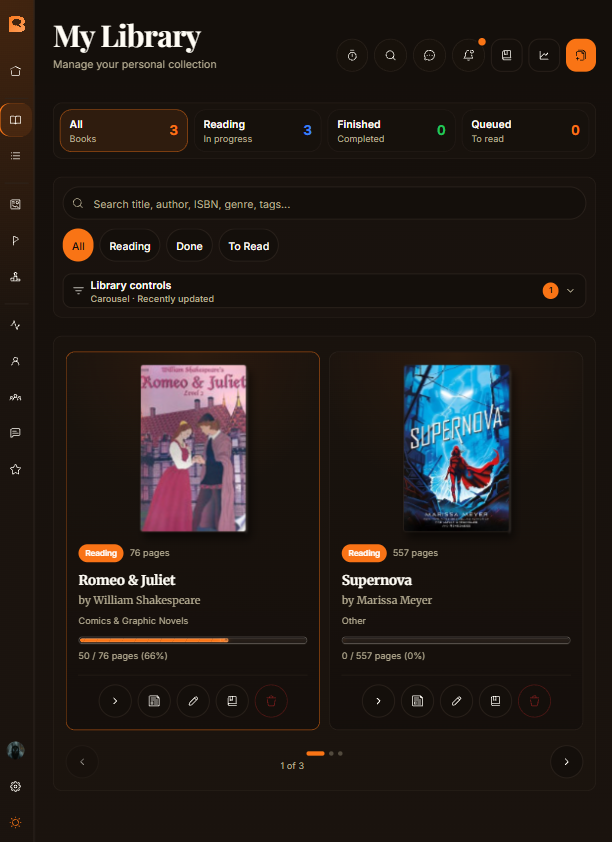Image resolution: width=612 pixels, height=842 pixels.
Task: Open the notifications bell icon
Action: pyautogui.click(x=469, y=55)
